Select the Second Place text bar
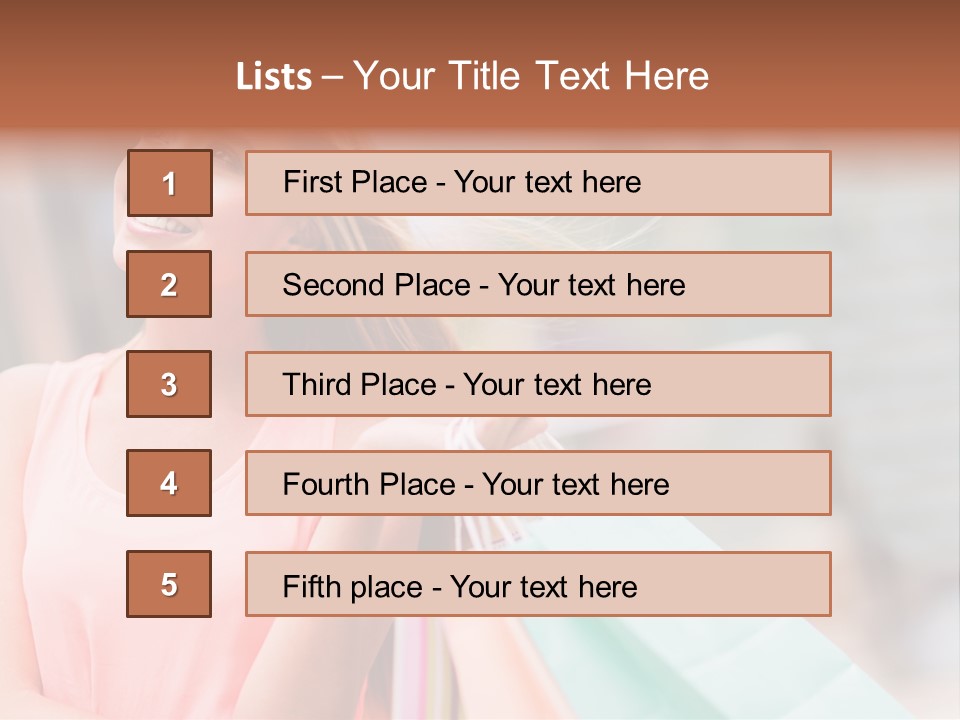 [538, 284]
